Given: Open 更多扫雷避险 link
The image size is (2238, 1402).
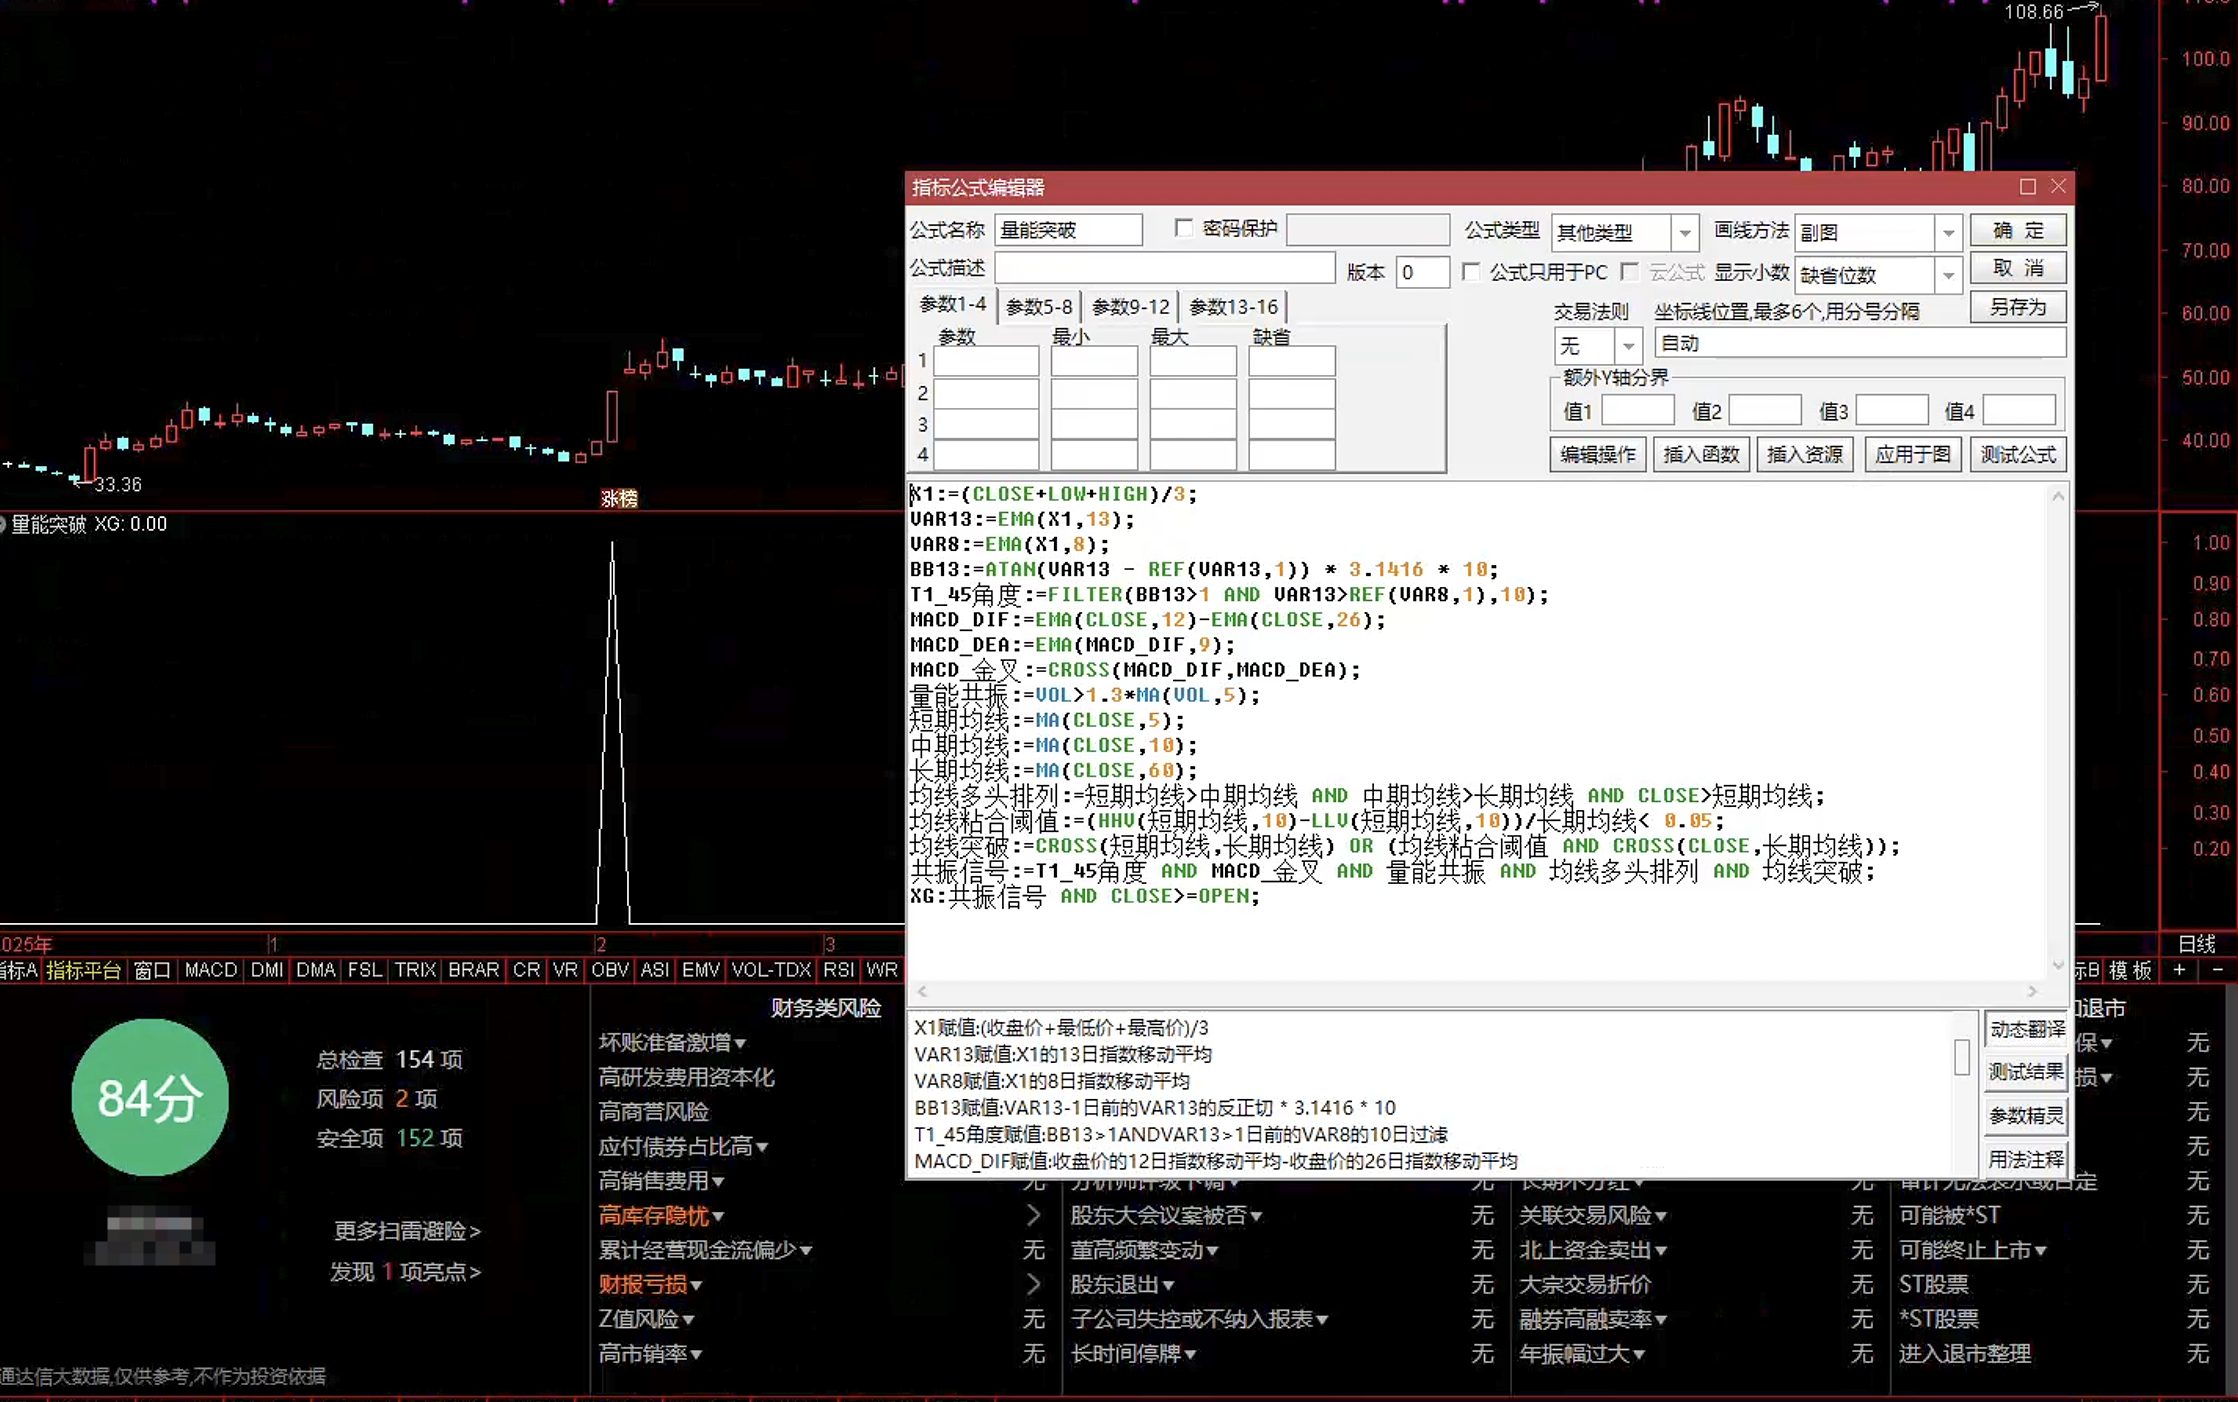Looking at the screenshot, I should coord(407,1231).
